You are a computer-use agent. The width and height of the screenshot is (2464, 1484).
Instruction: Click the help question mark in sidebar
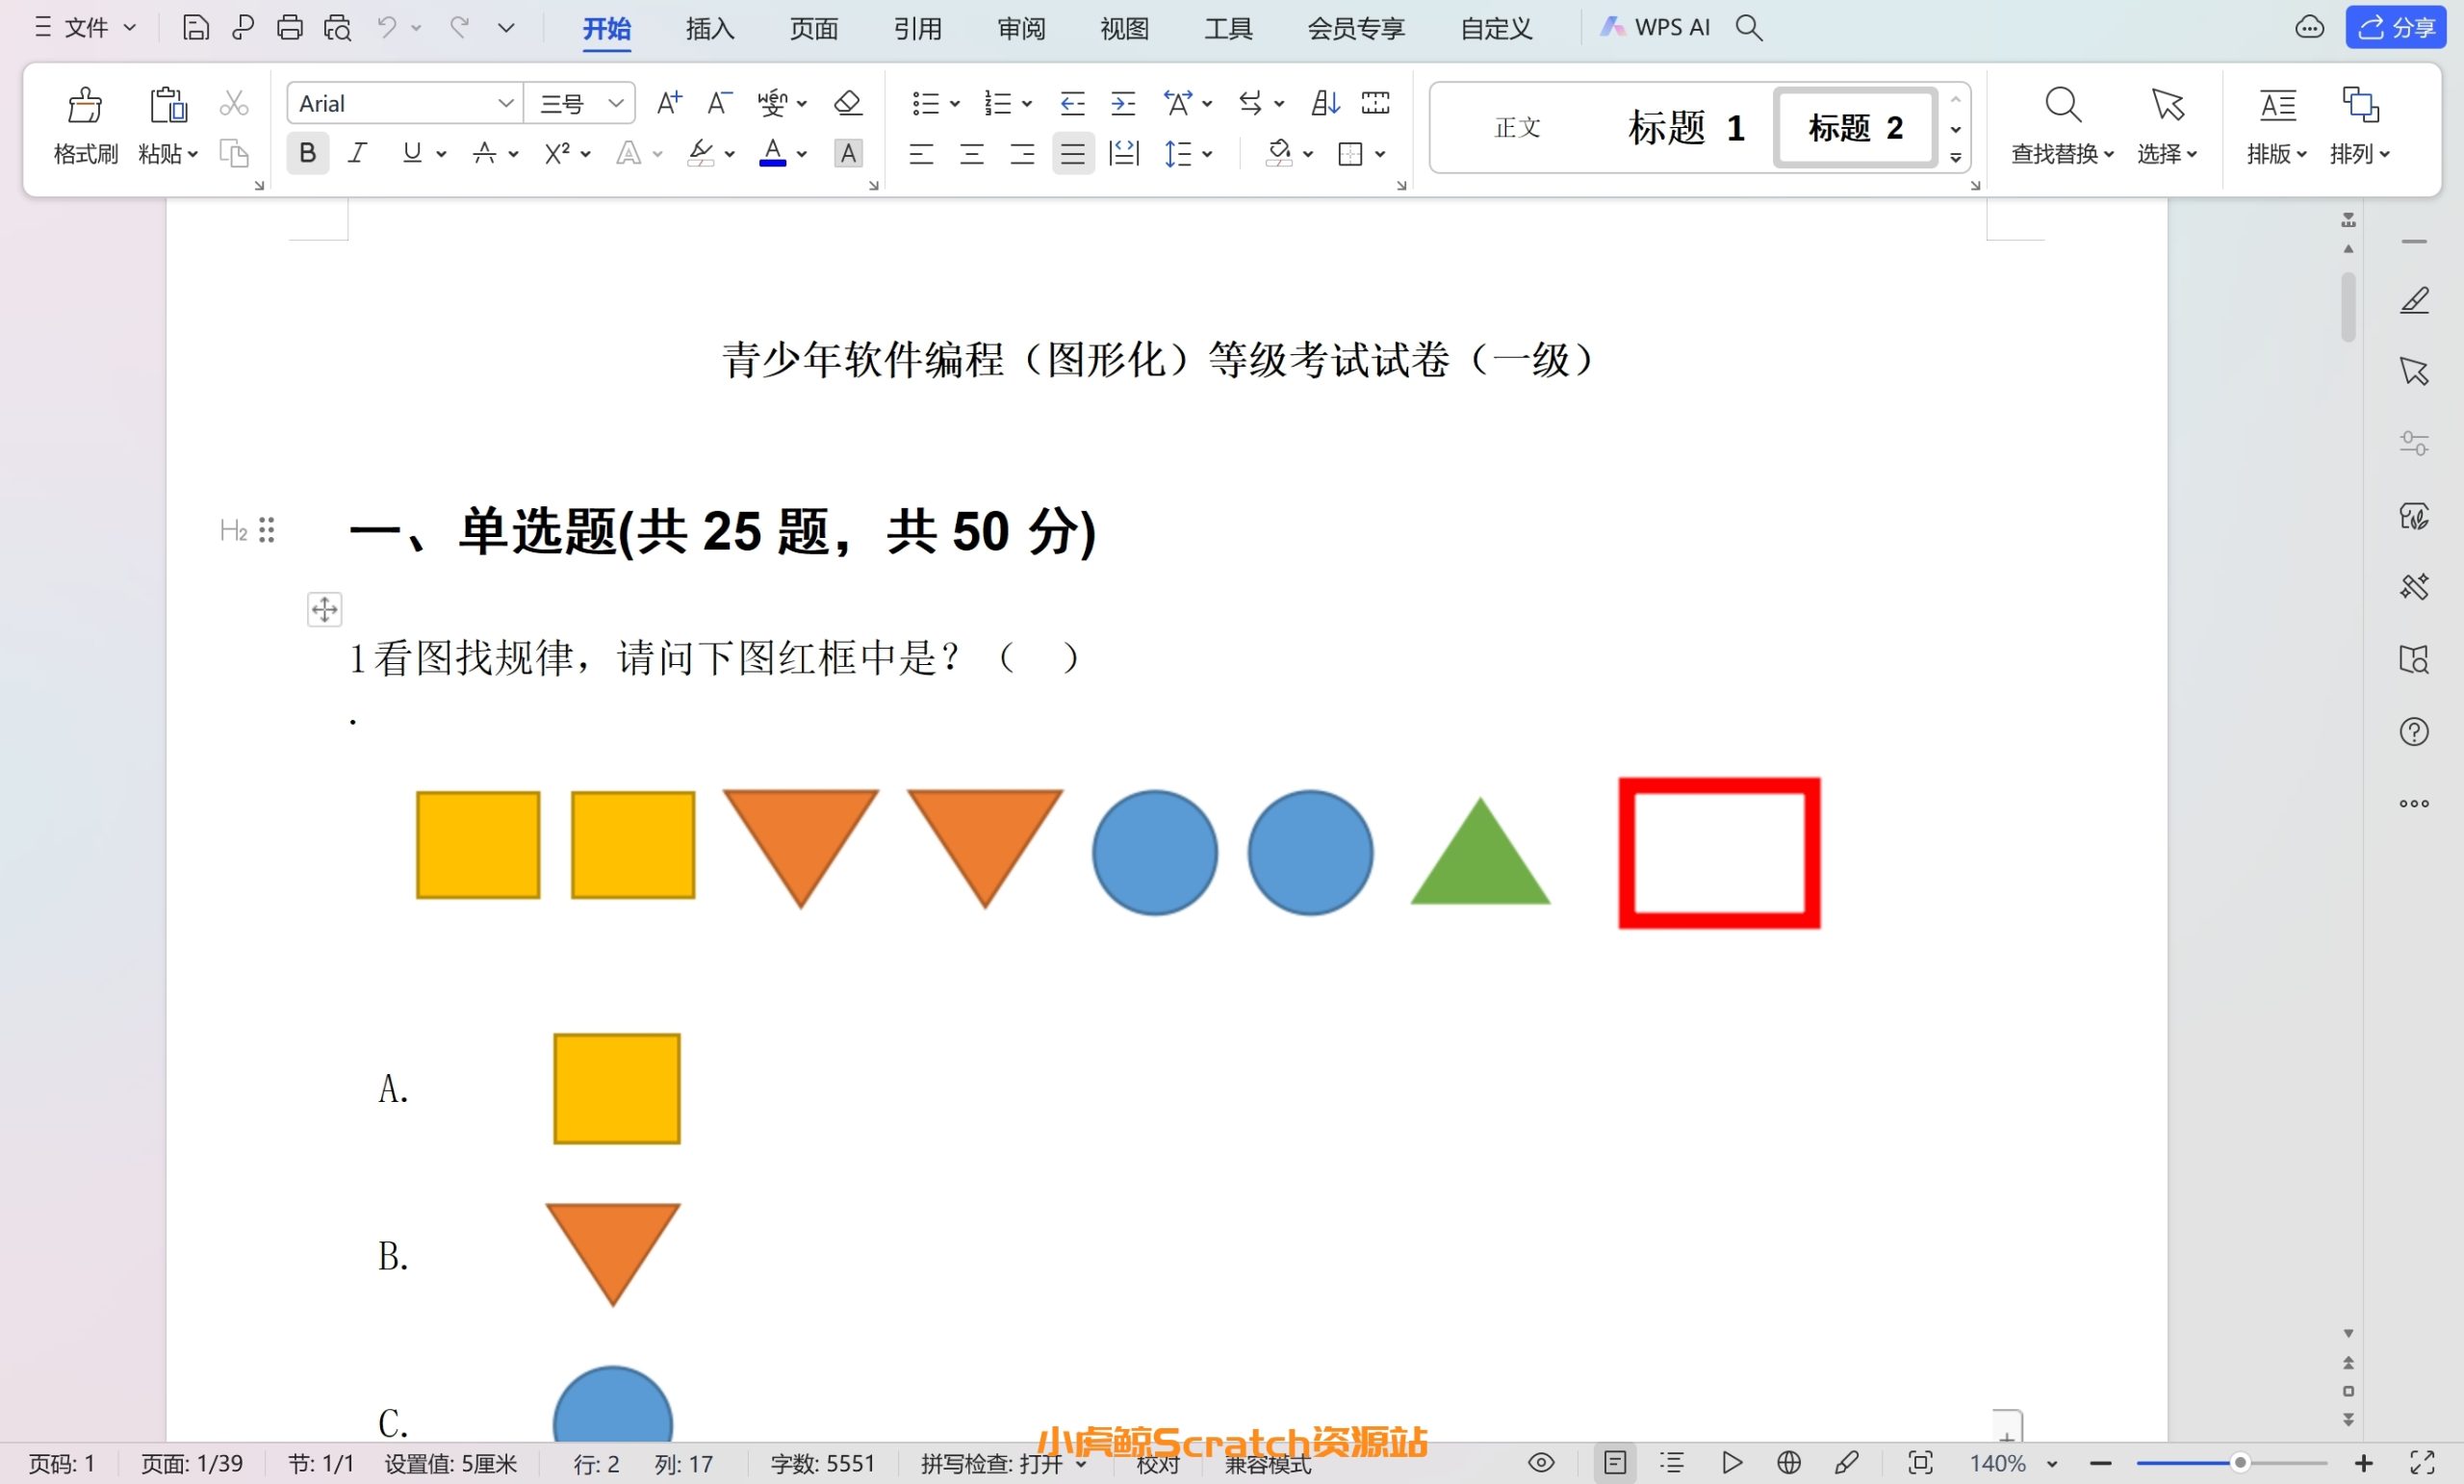pos(2415,732)
